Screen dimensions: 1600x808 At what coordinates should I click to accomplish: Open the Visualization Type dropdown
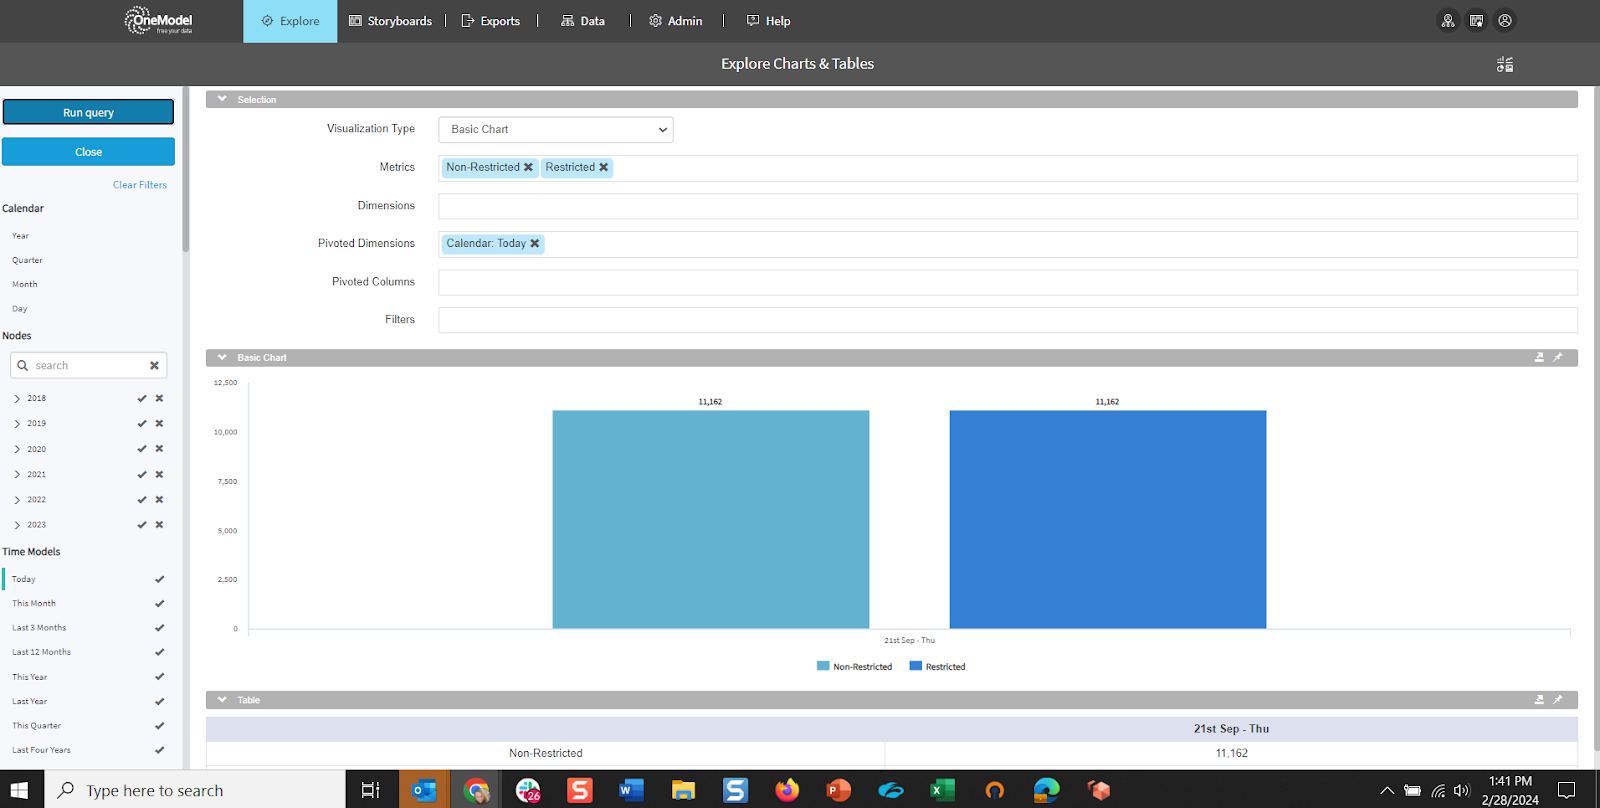pos(556,130)
